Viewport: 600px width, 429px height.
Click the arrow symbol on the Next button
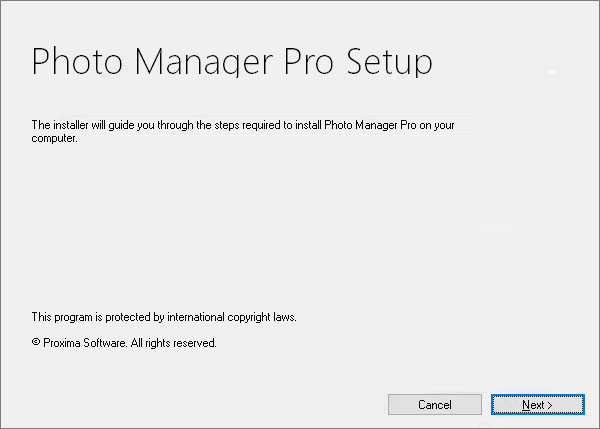pyautogui.click(x=550, y=405)
